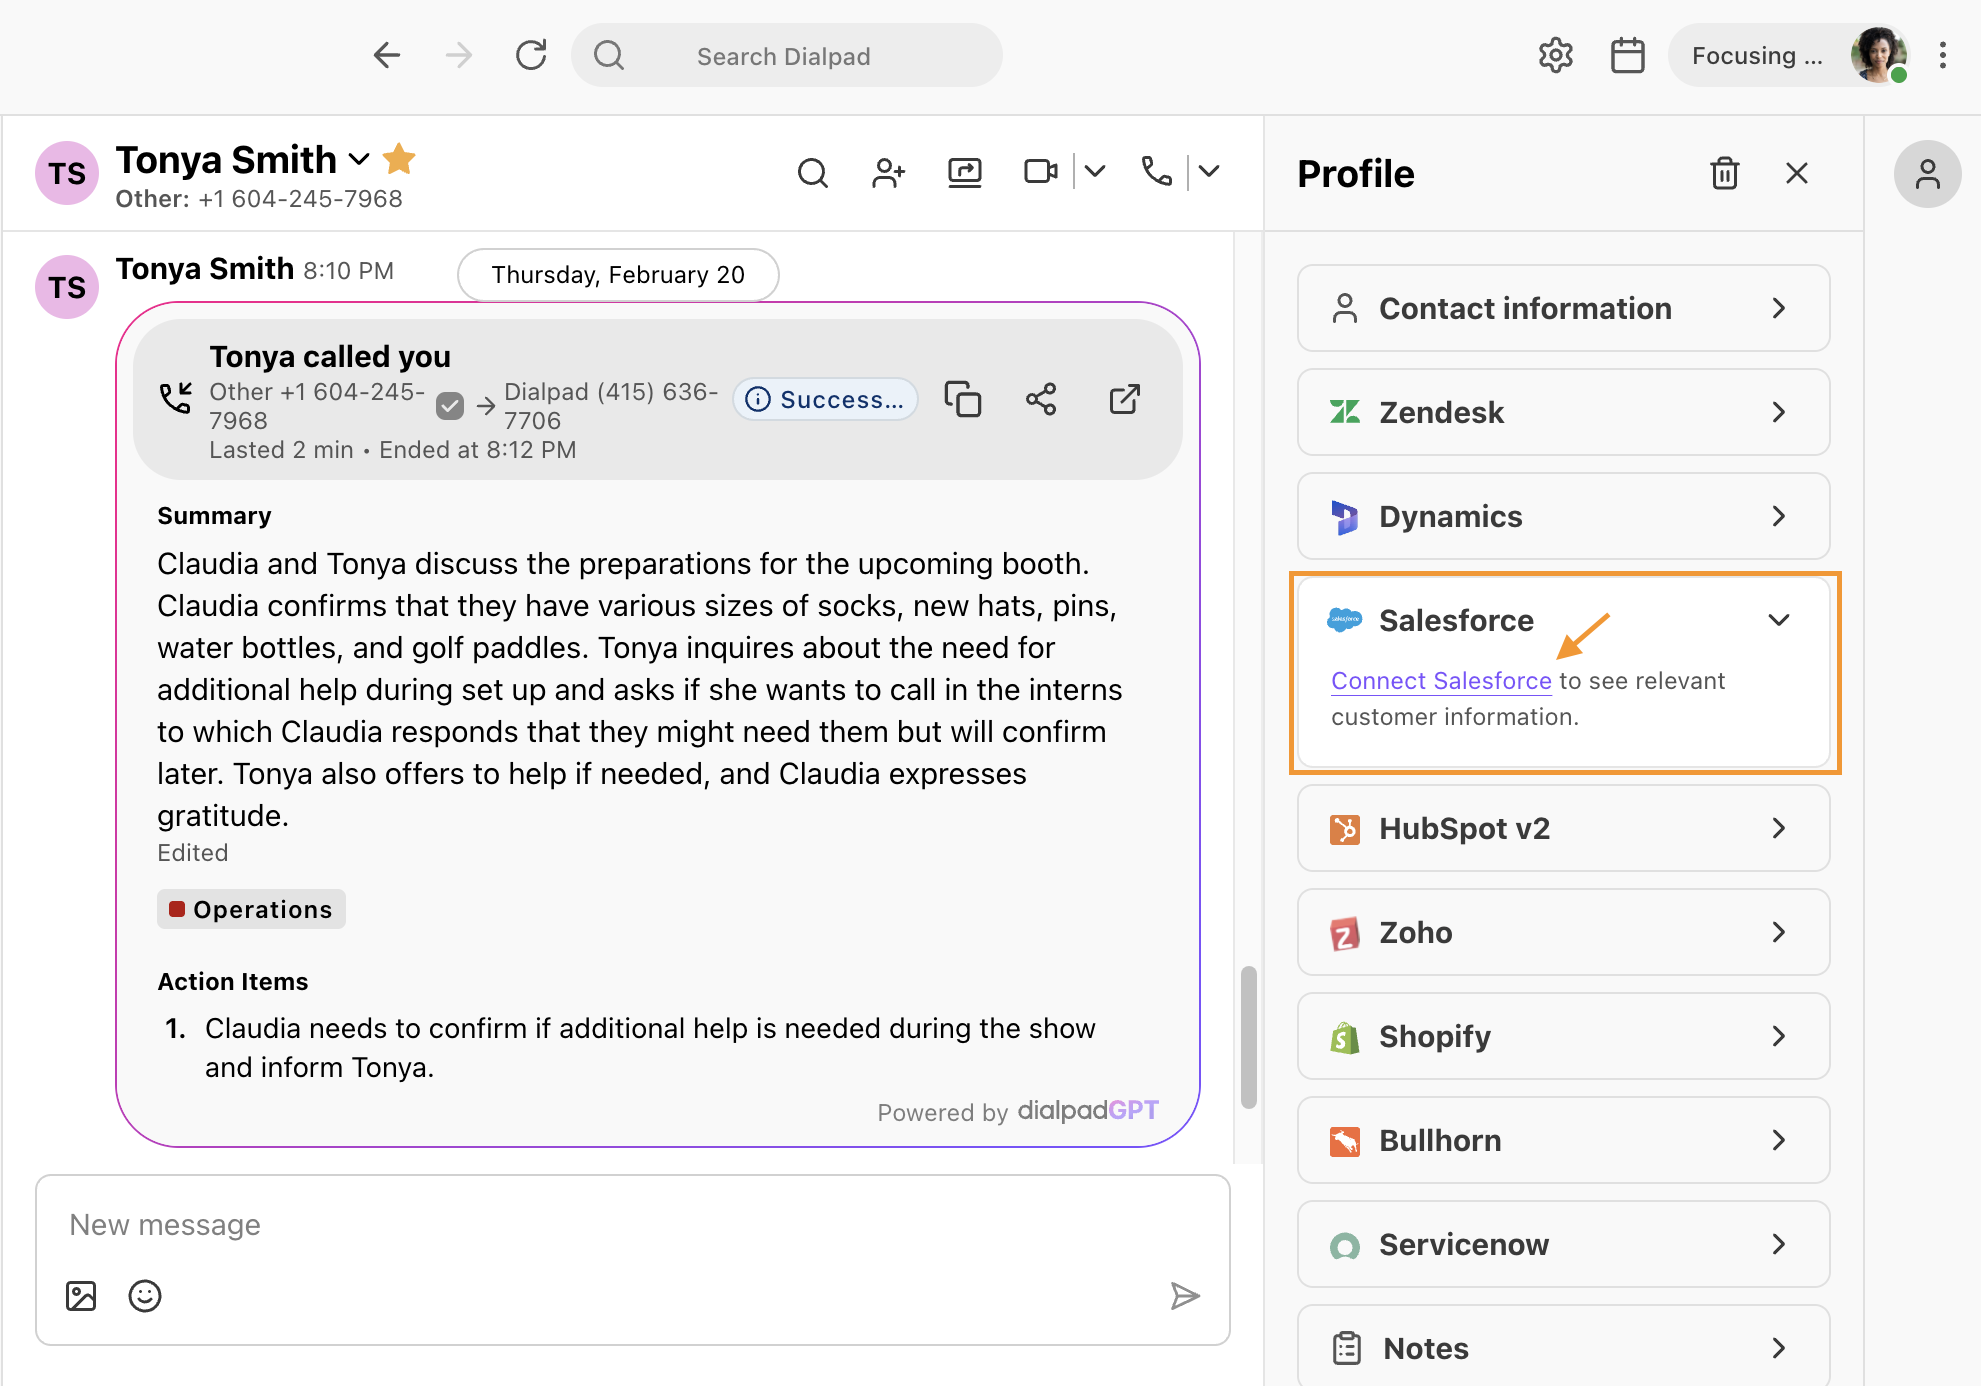Image resolution: width=1981 pixels, height=1386 pixels.
Task: Open the calendar icon in the top bar
Action: 1627,55
